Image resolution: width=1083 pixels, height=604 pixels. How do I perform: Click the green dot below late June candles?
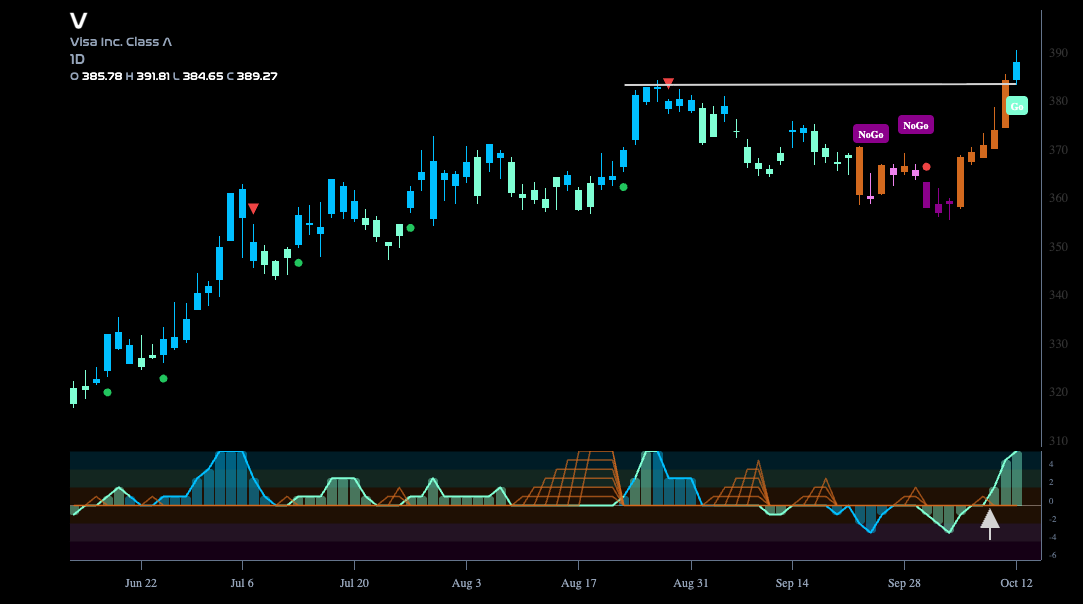[163, 379]
